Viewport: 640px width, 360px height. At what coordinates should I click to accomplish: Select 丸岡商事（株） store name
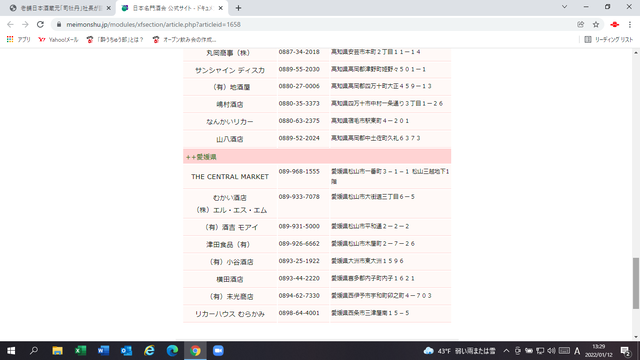[228, 53]
